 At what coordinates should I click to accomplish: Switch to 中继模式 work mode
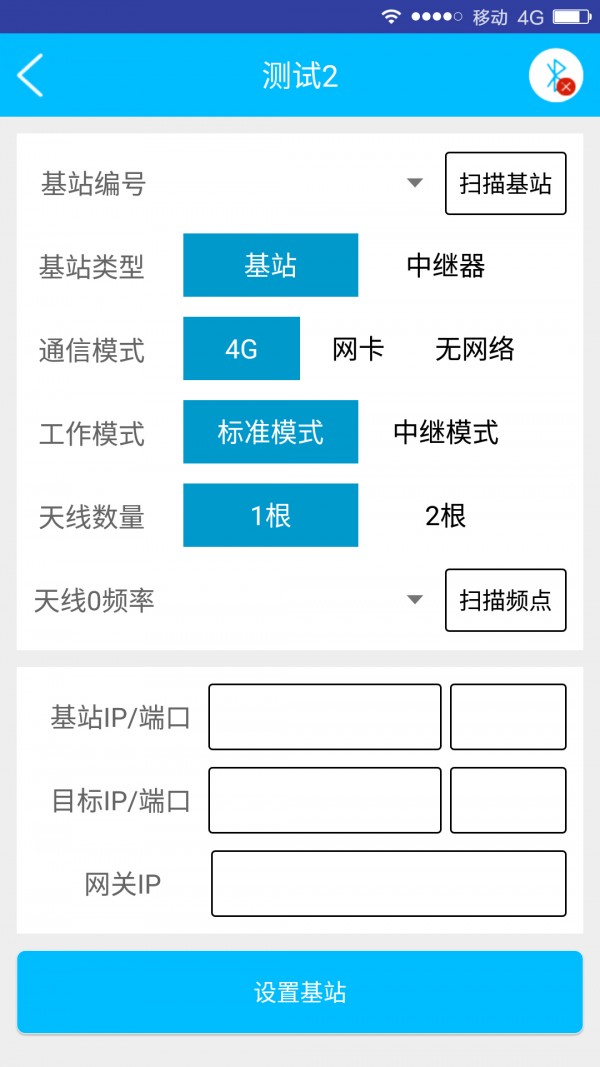click(x=446, y=432)
